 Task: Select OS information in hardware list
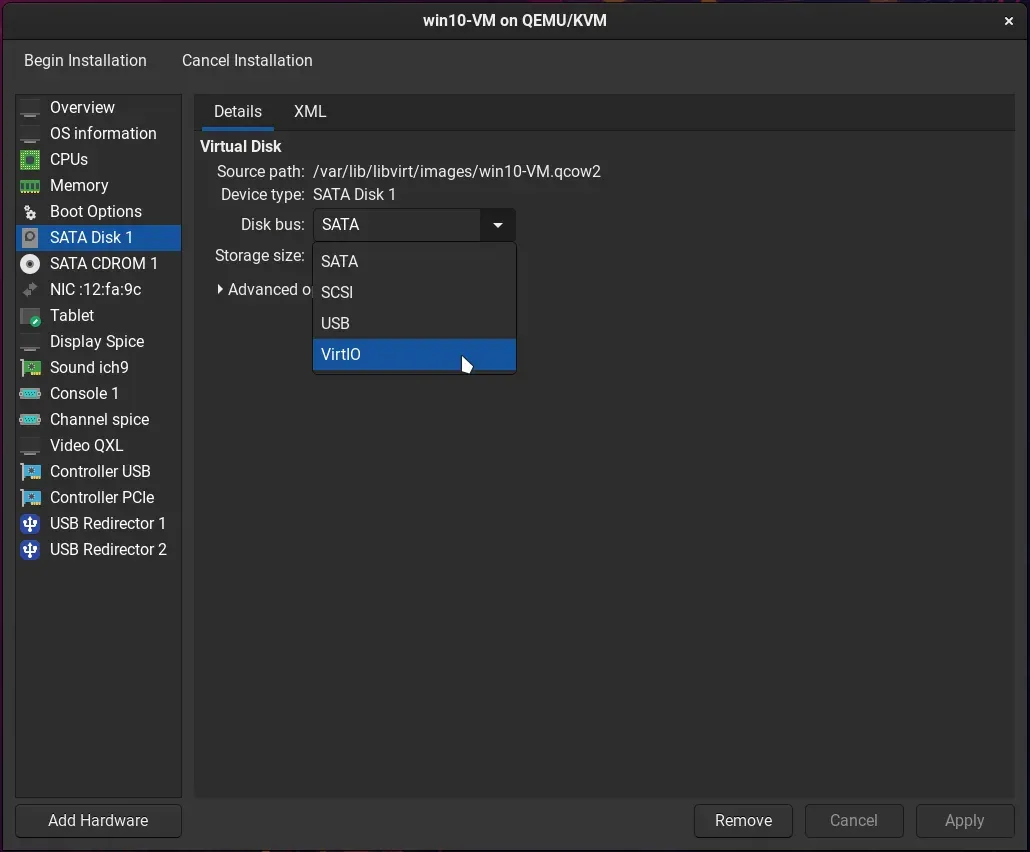[x=99, y=133]
